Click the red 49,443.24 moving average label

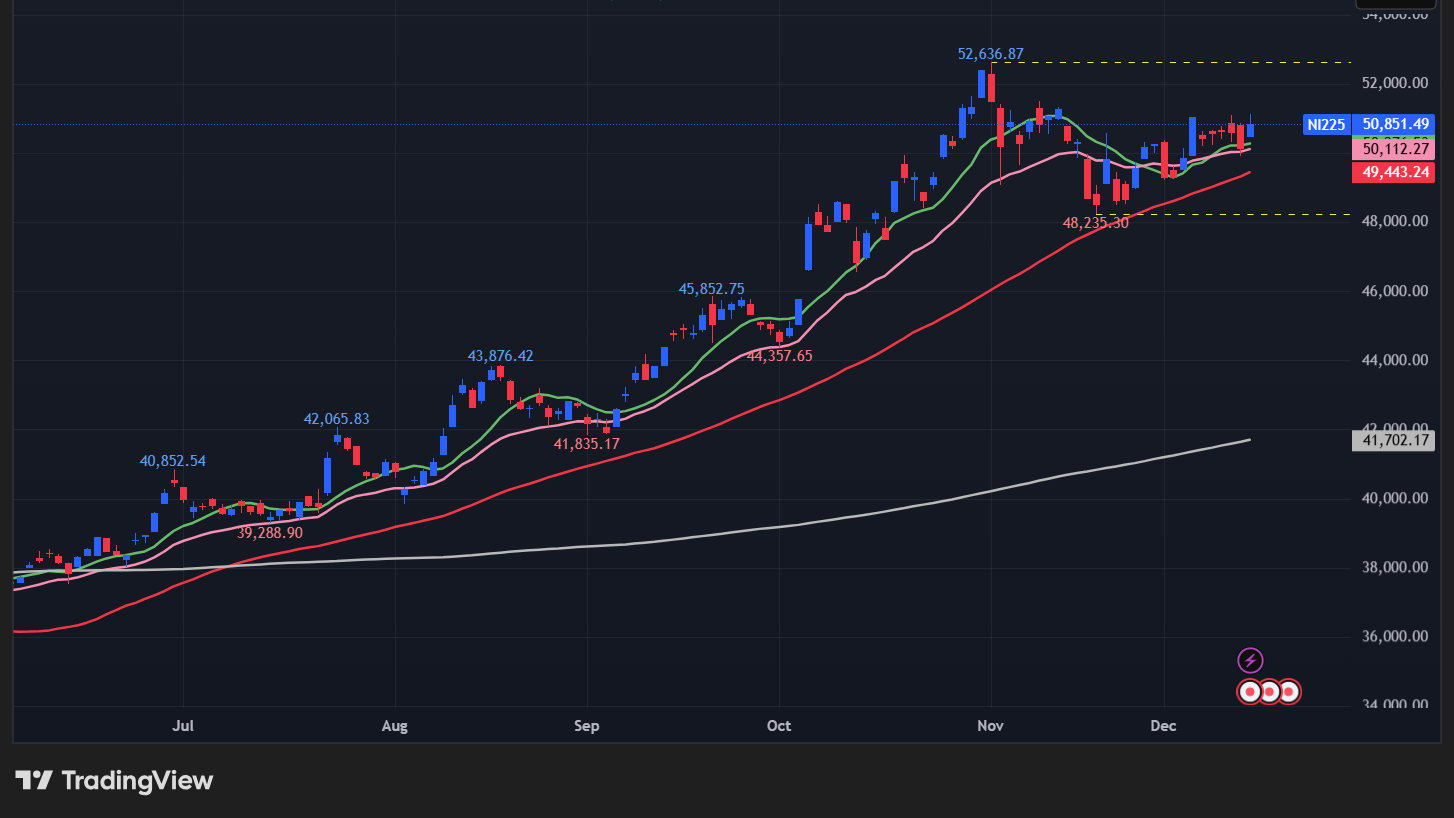(1394, 171)
